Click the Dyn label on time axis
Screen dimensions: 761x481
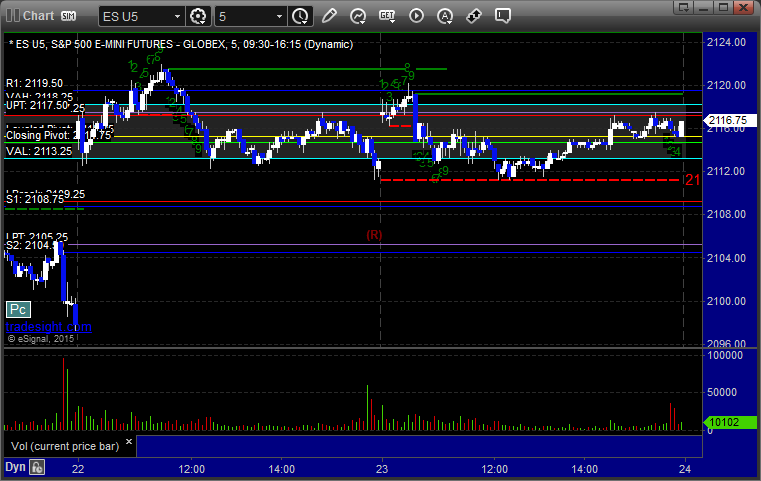point(15,467)
